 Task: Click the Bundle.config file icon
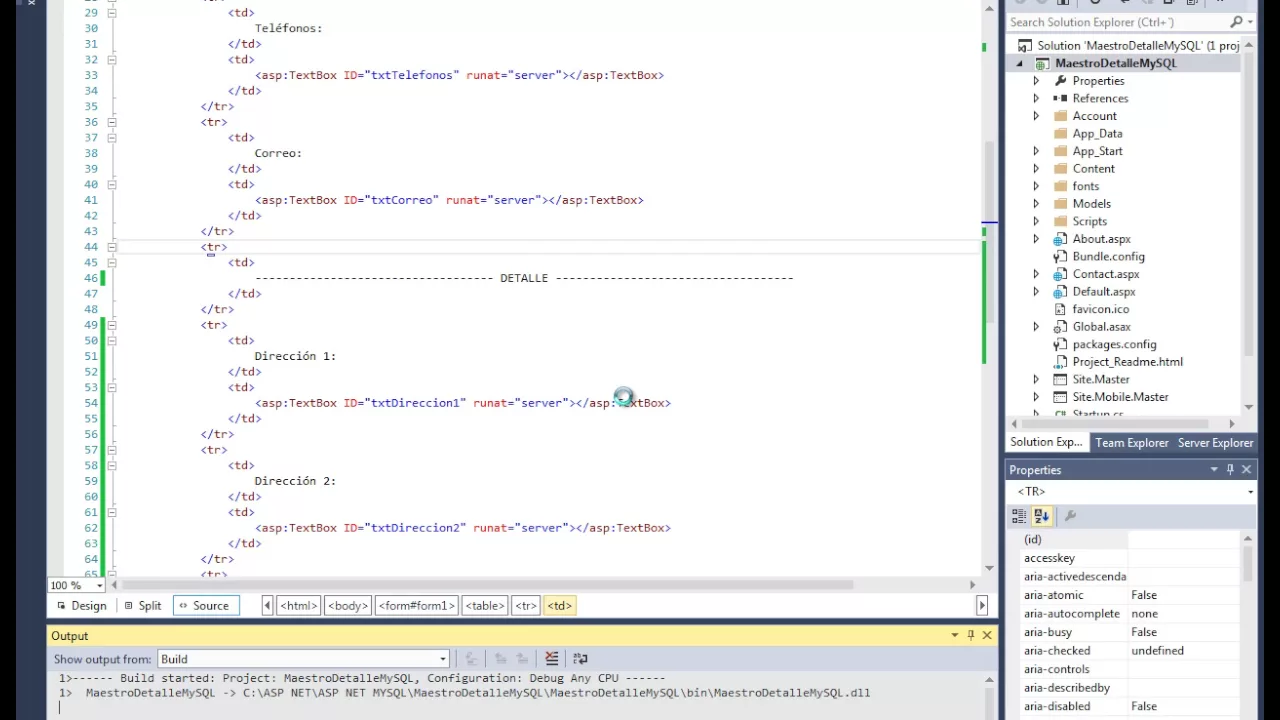tap(1060, 256)
